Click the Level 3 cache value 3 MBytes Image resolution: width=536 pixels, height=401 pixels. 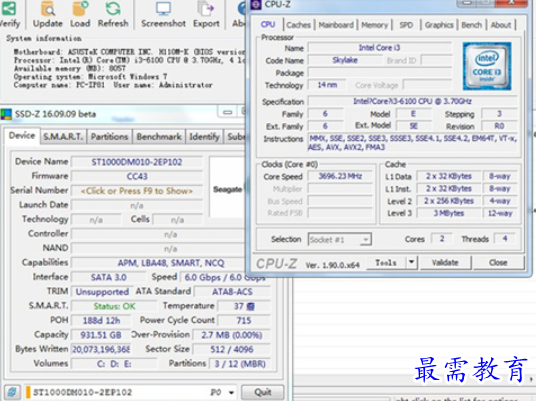pos(448,213)
